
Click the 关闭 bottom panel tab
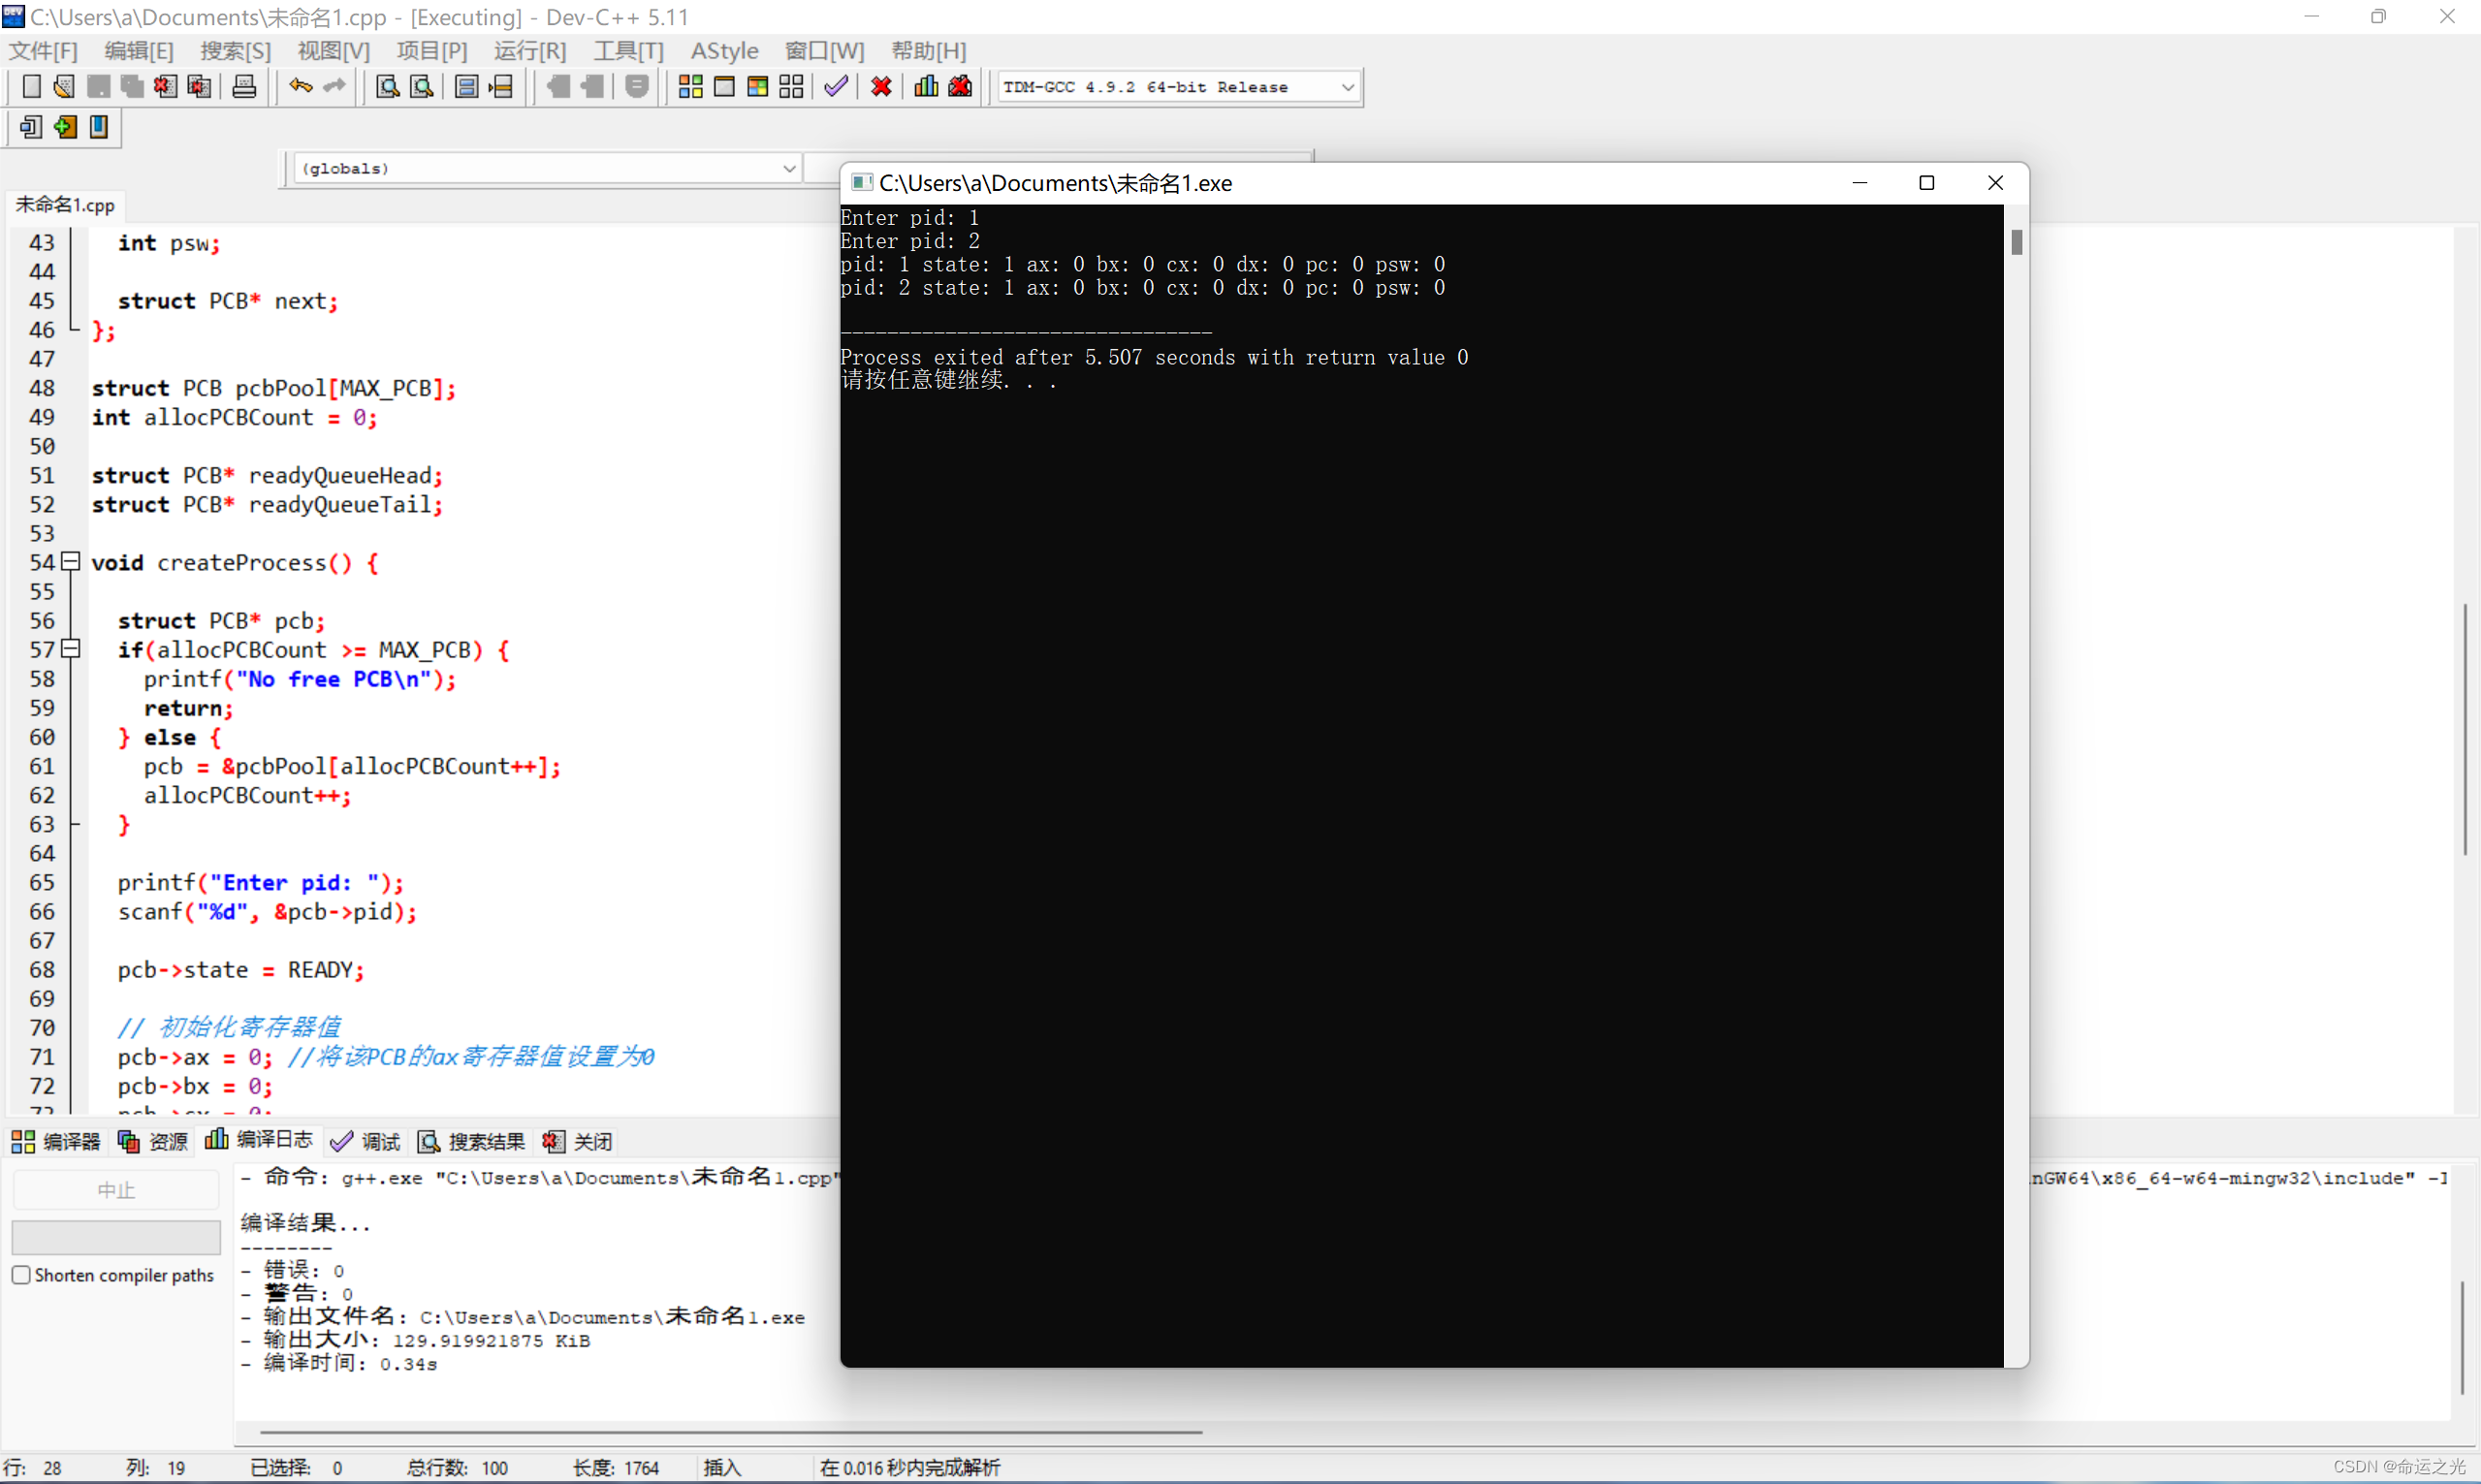point(577,1141)
